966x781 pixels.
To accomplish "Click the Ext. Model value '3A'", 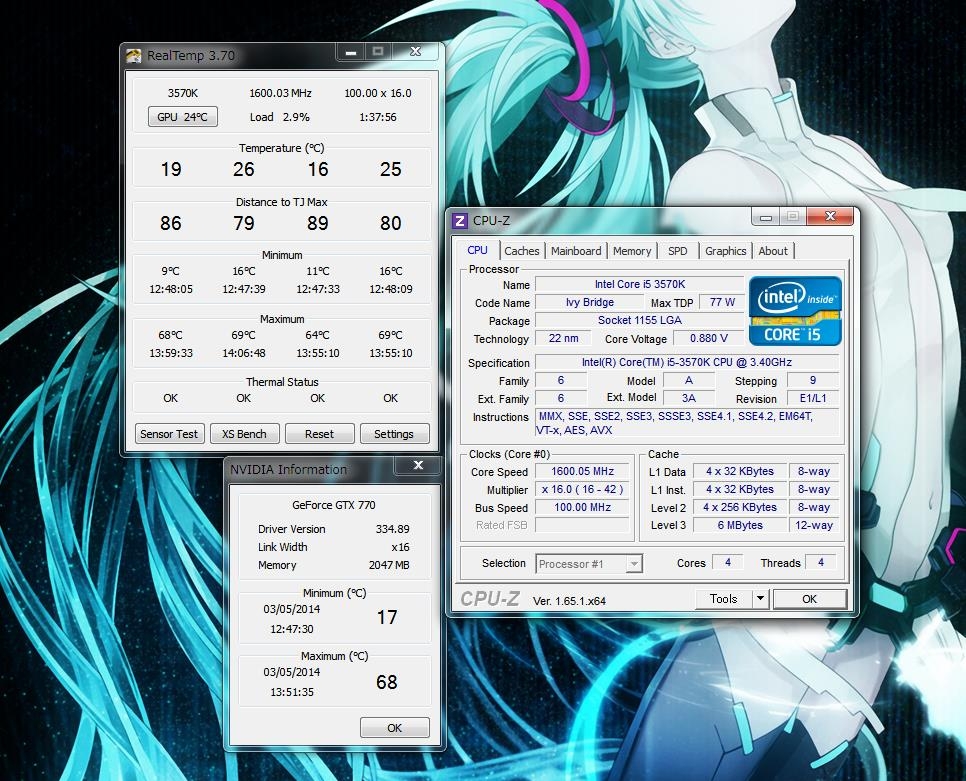I will coord(688,398).
